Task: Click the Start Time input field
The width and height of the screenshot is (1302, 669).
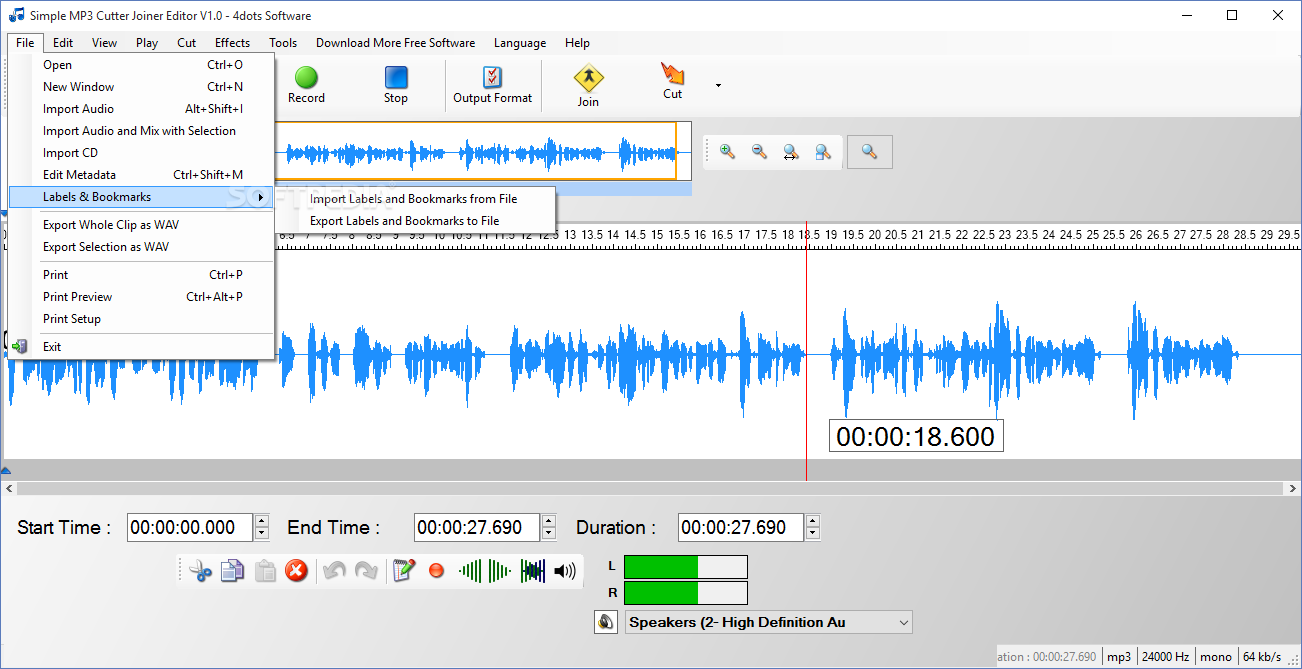Action: [190, 528]
